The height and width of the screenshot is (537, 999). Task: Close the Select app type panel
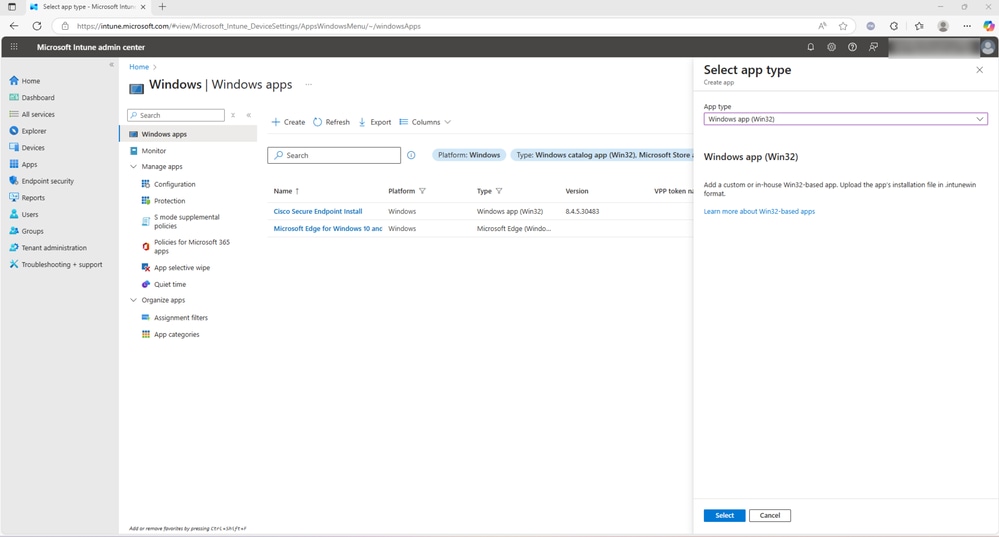pos(979,70)
